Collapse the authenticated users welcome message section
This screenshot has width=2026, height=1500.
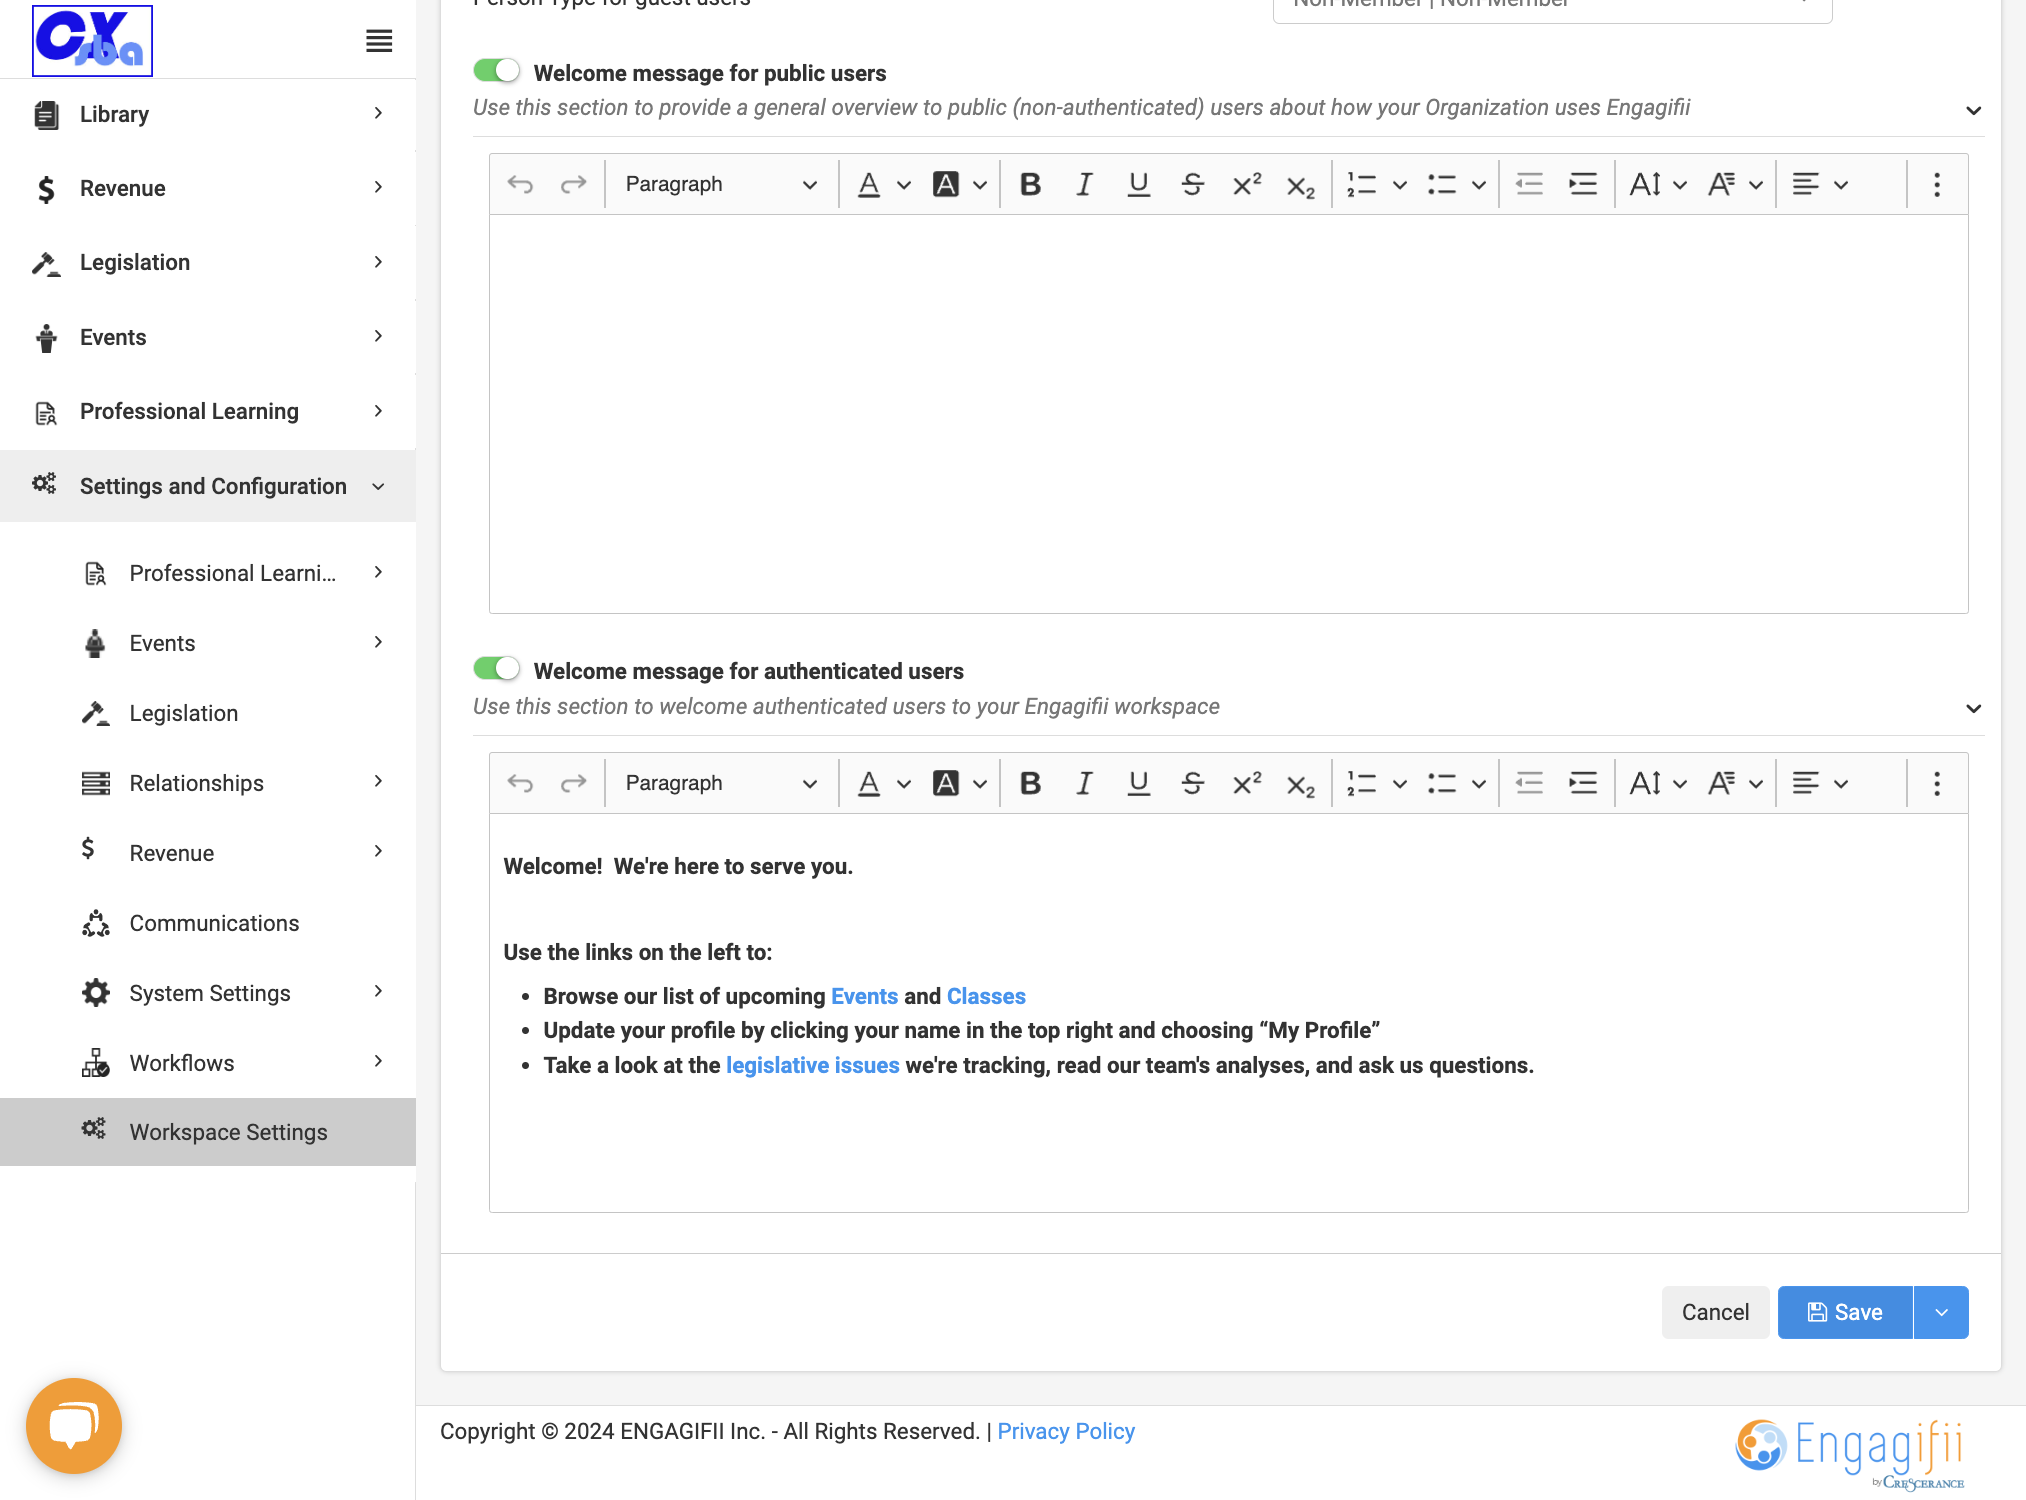tap(1973, 708)
